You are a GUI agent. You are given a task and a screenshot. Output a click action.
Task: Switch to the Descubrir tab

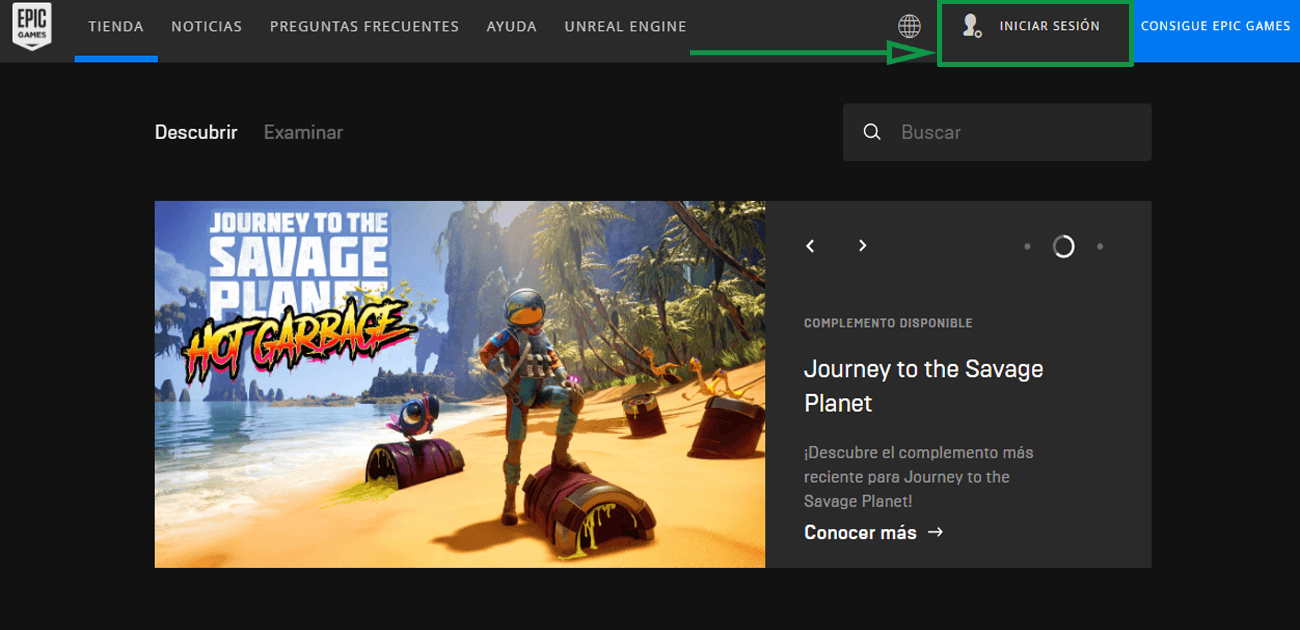196,132
